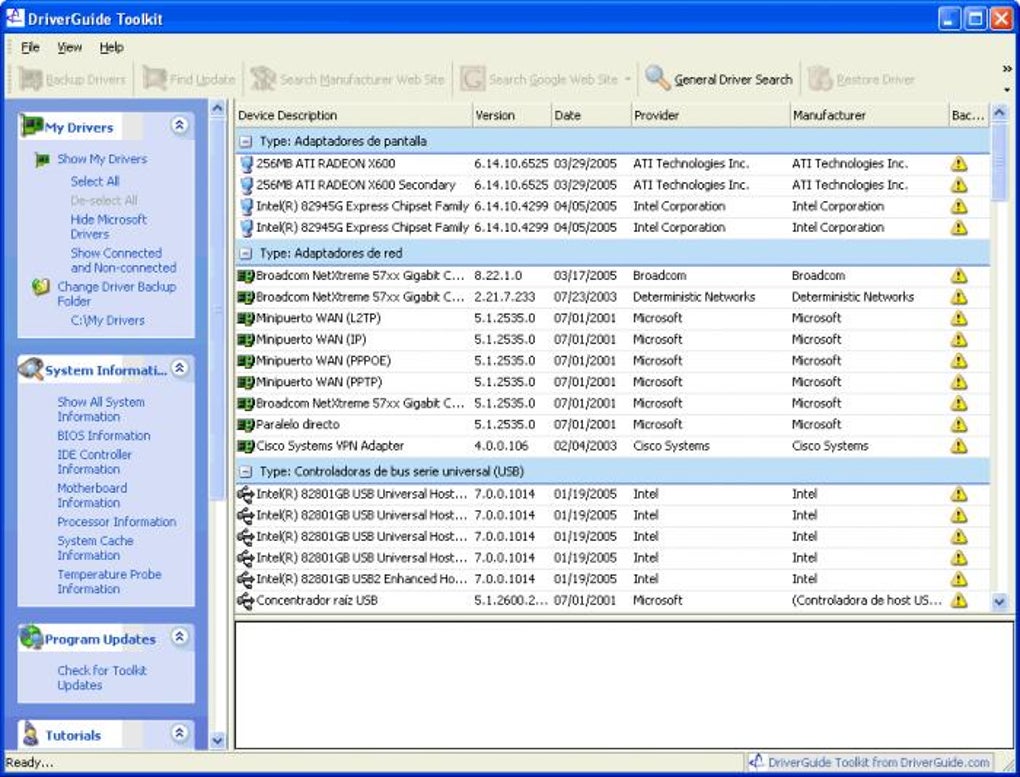
Task: Click the Restore Driver toolbar icon
Action: 820,79
